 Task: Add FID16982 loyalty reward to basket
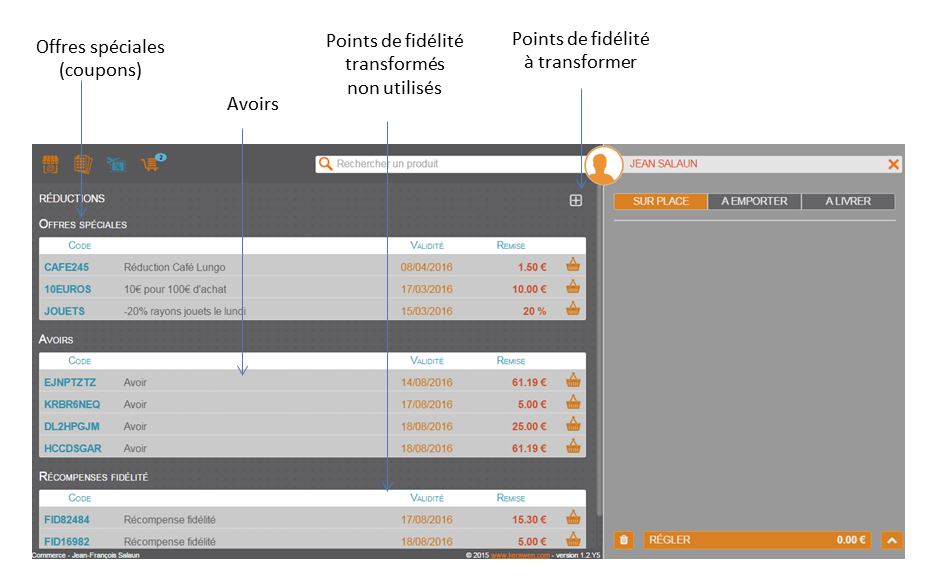click(573, 539)
